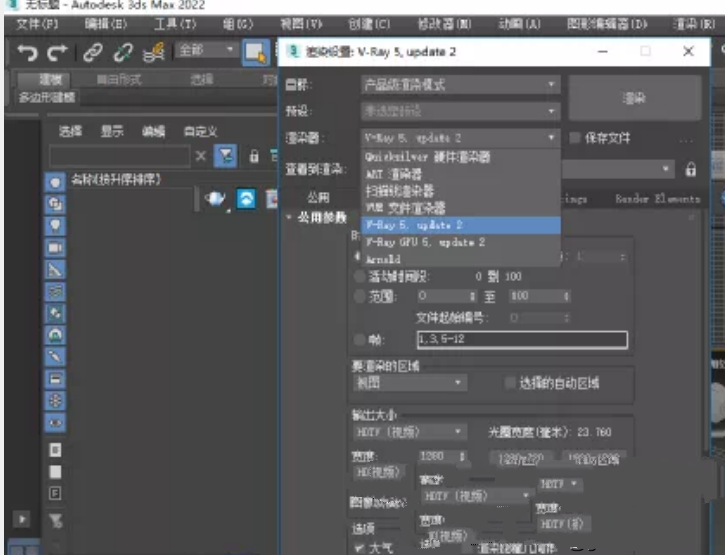Click the small play arrow at lower left
The image size is (725, 555).
coord(21,519)
